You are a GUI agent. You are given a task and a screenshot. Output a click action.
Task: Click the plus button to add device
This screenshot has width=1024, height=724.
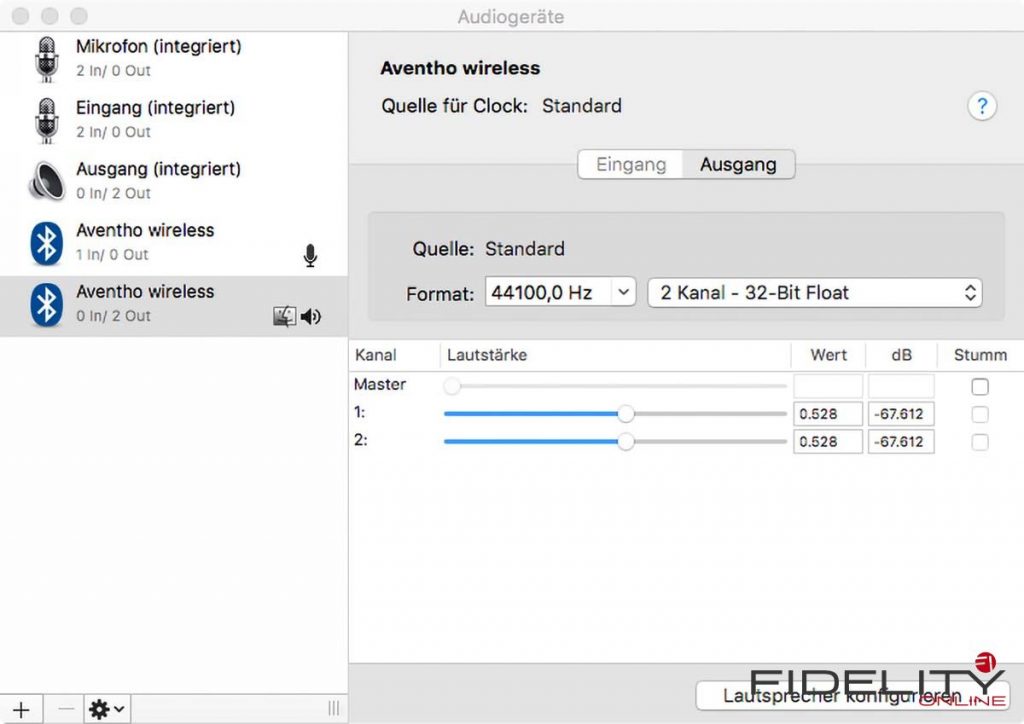[21, 709]
